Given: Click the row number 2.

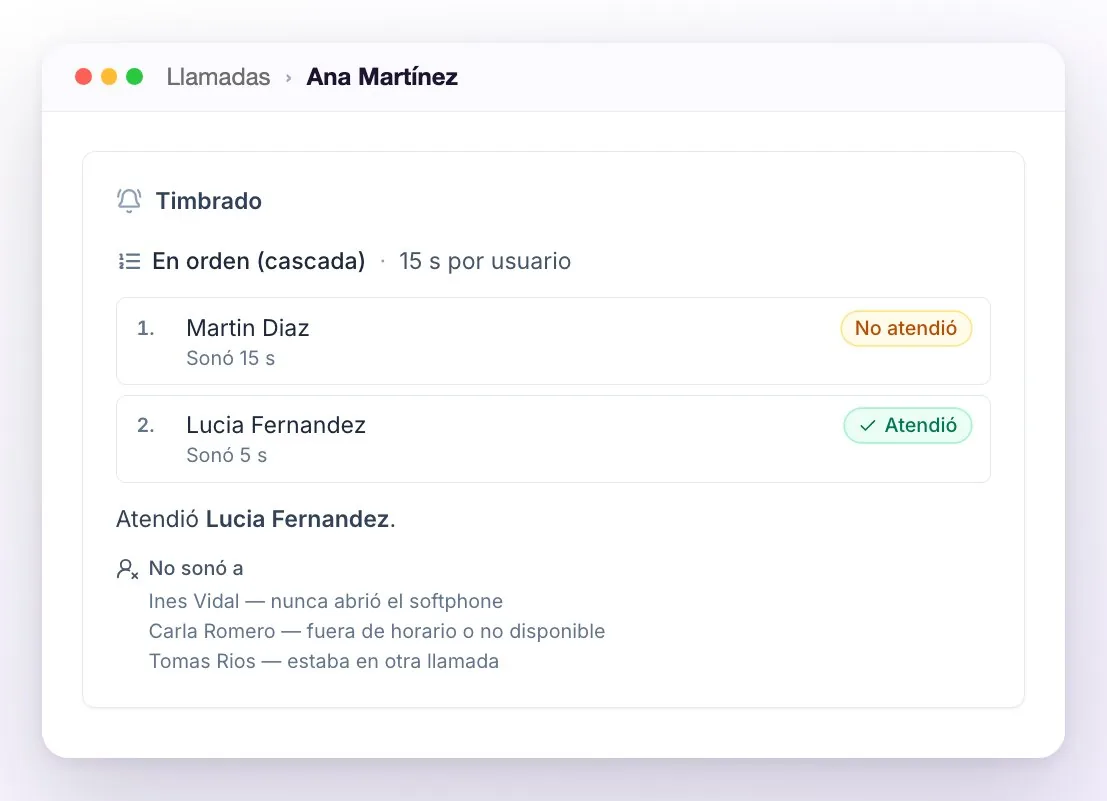Looking at the screenshot, I should click(x=145, y=425).
